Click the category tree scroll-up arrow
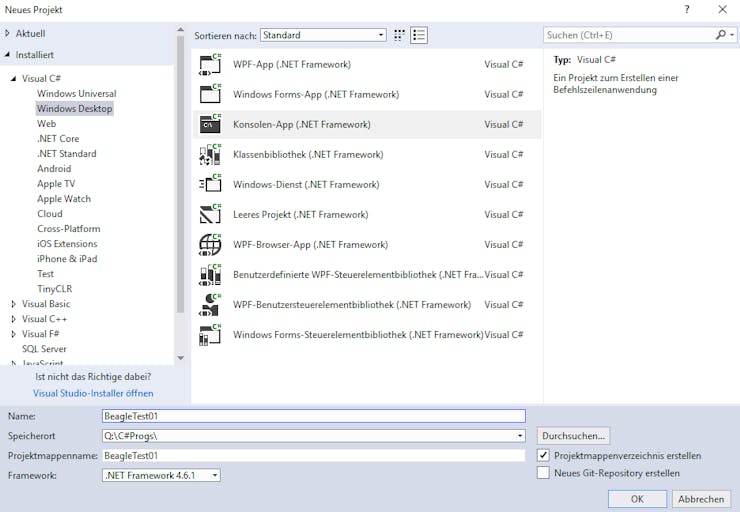The width and height of the screenshot is (740, 512). tap(180, 30)
